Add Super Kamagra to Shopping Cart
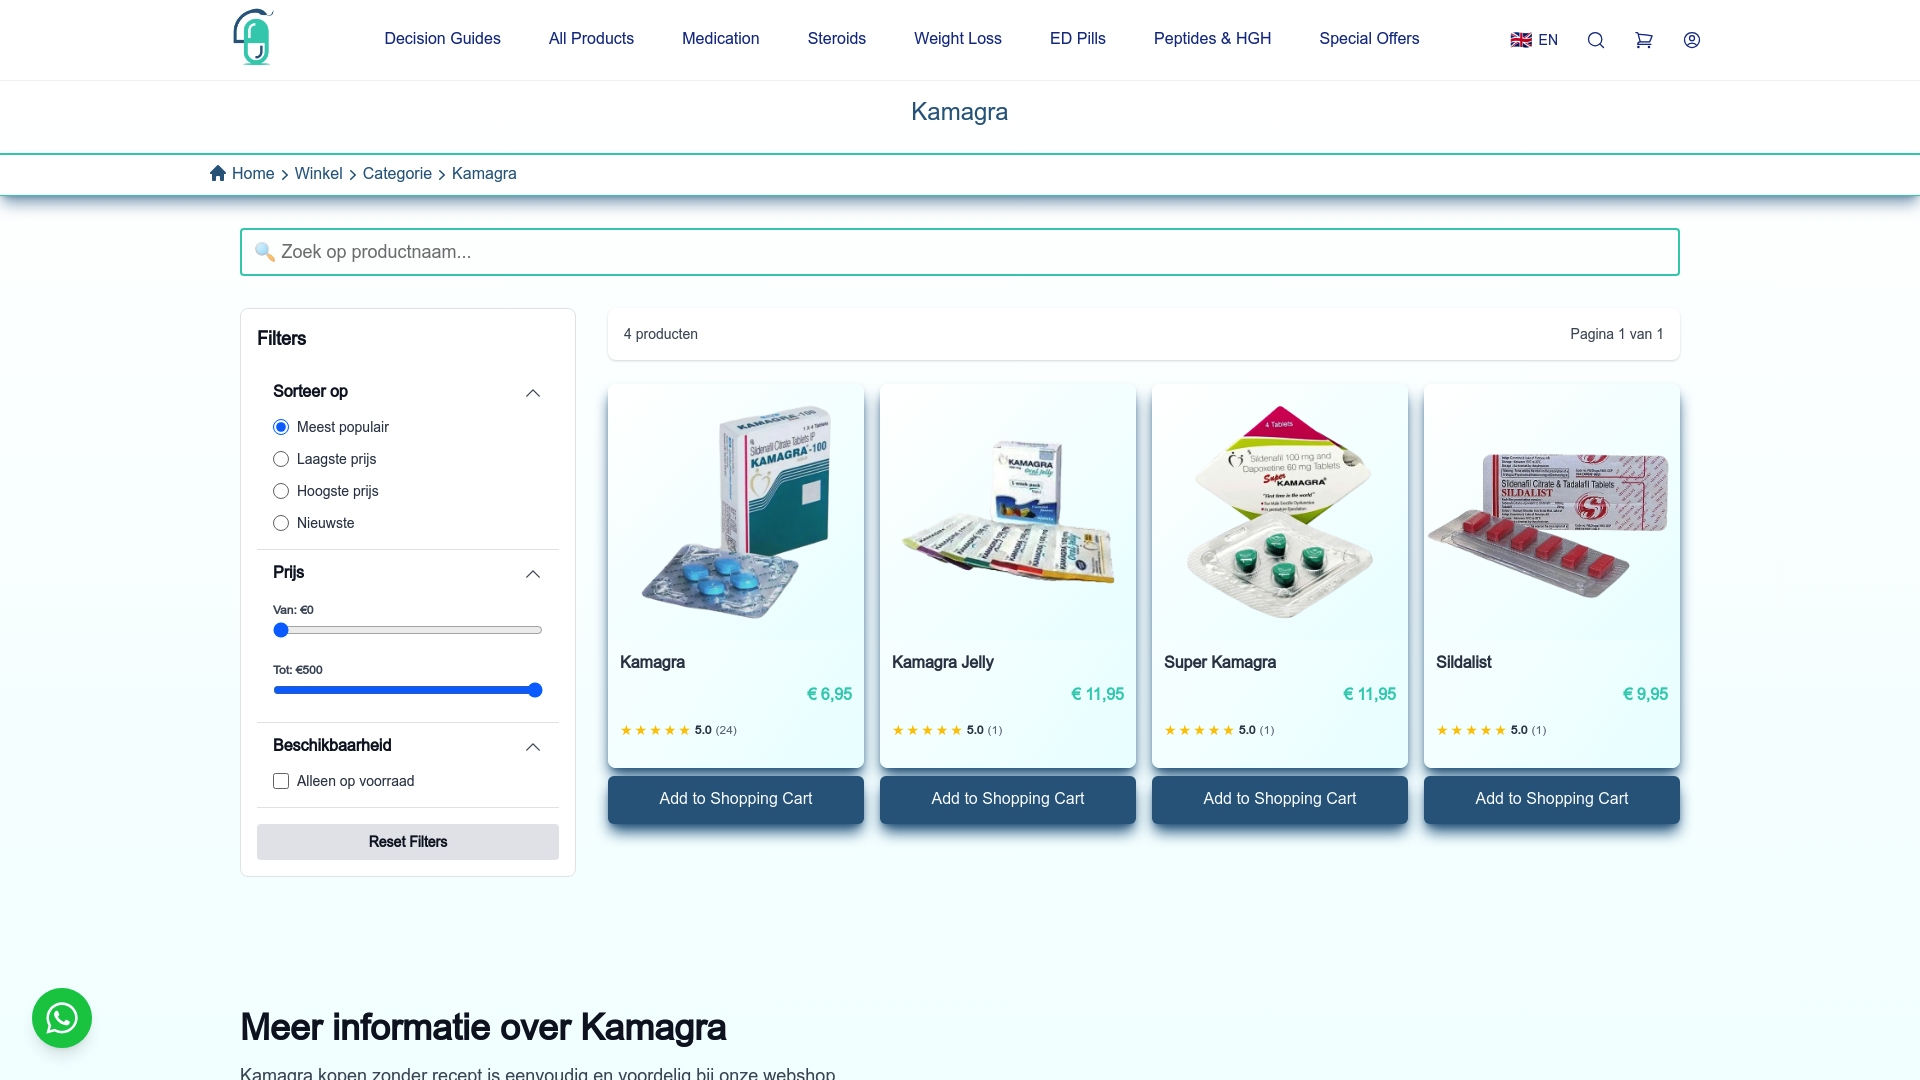Image resolution: width=1920 pixels, height=1080 pixels. (x=1280, y=799)
